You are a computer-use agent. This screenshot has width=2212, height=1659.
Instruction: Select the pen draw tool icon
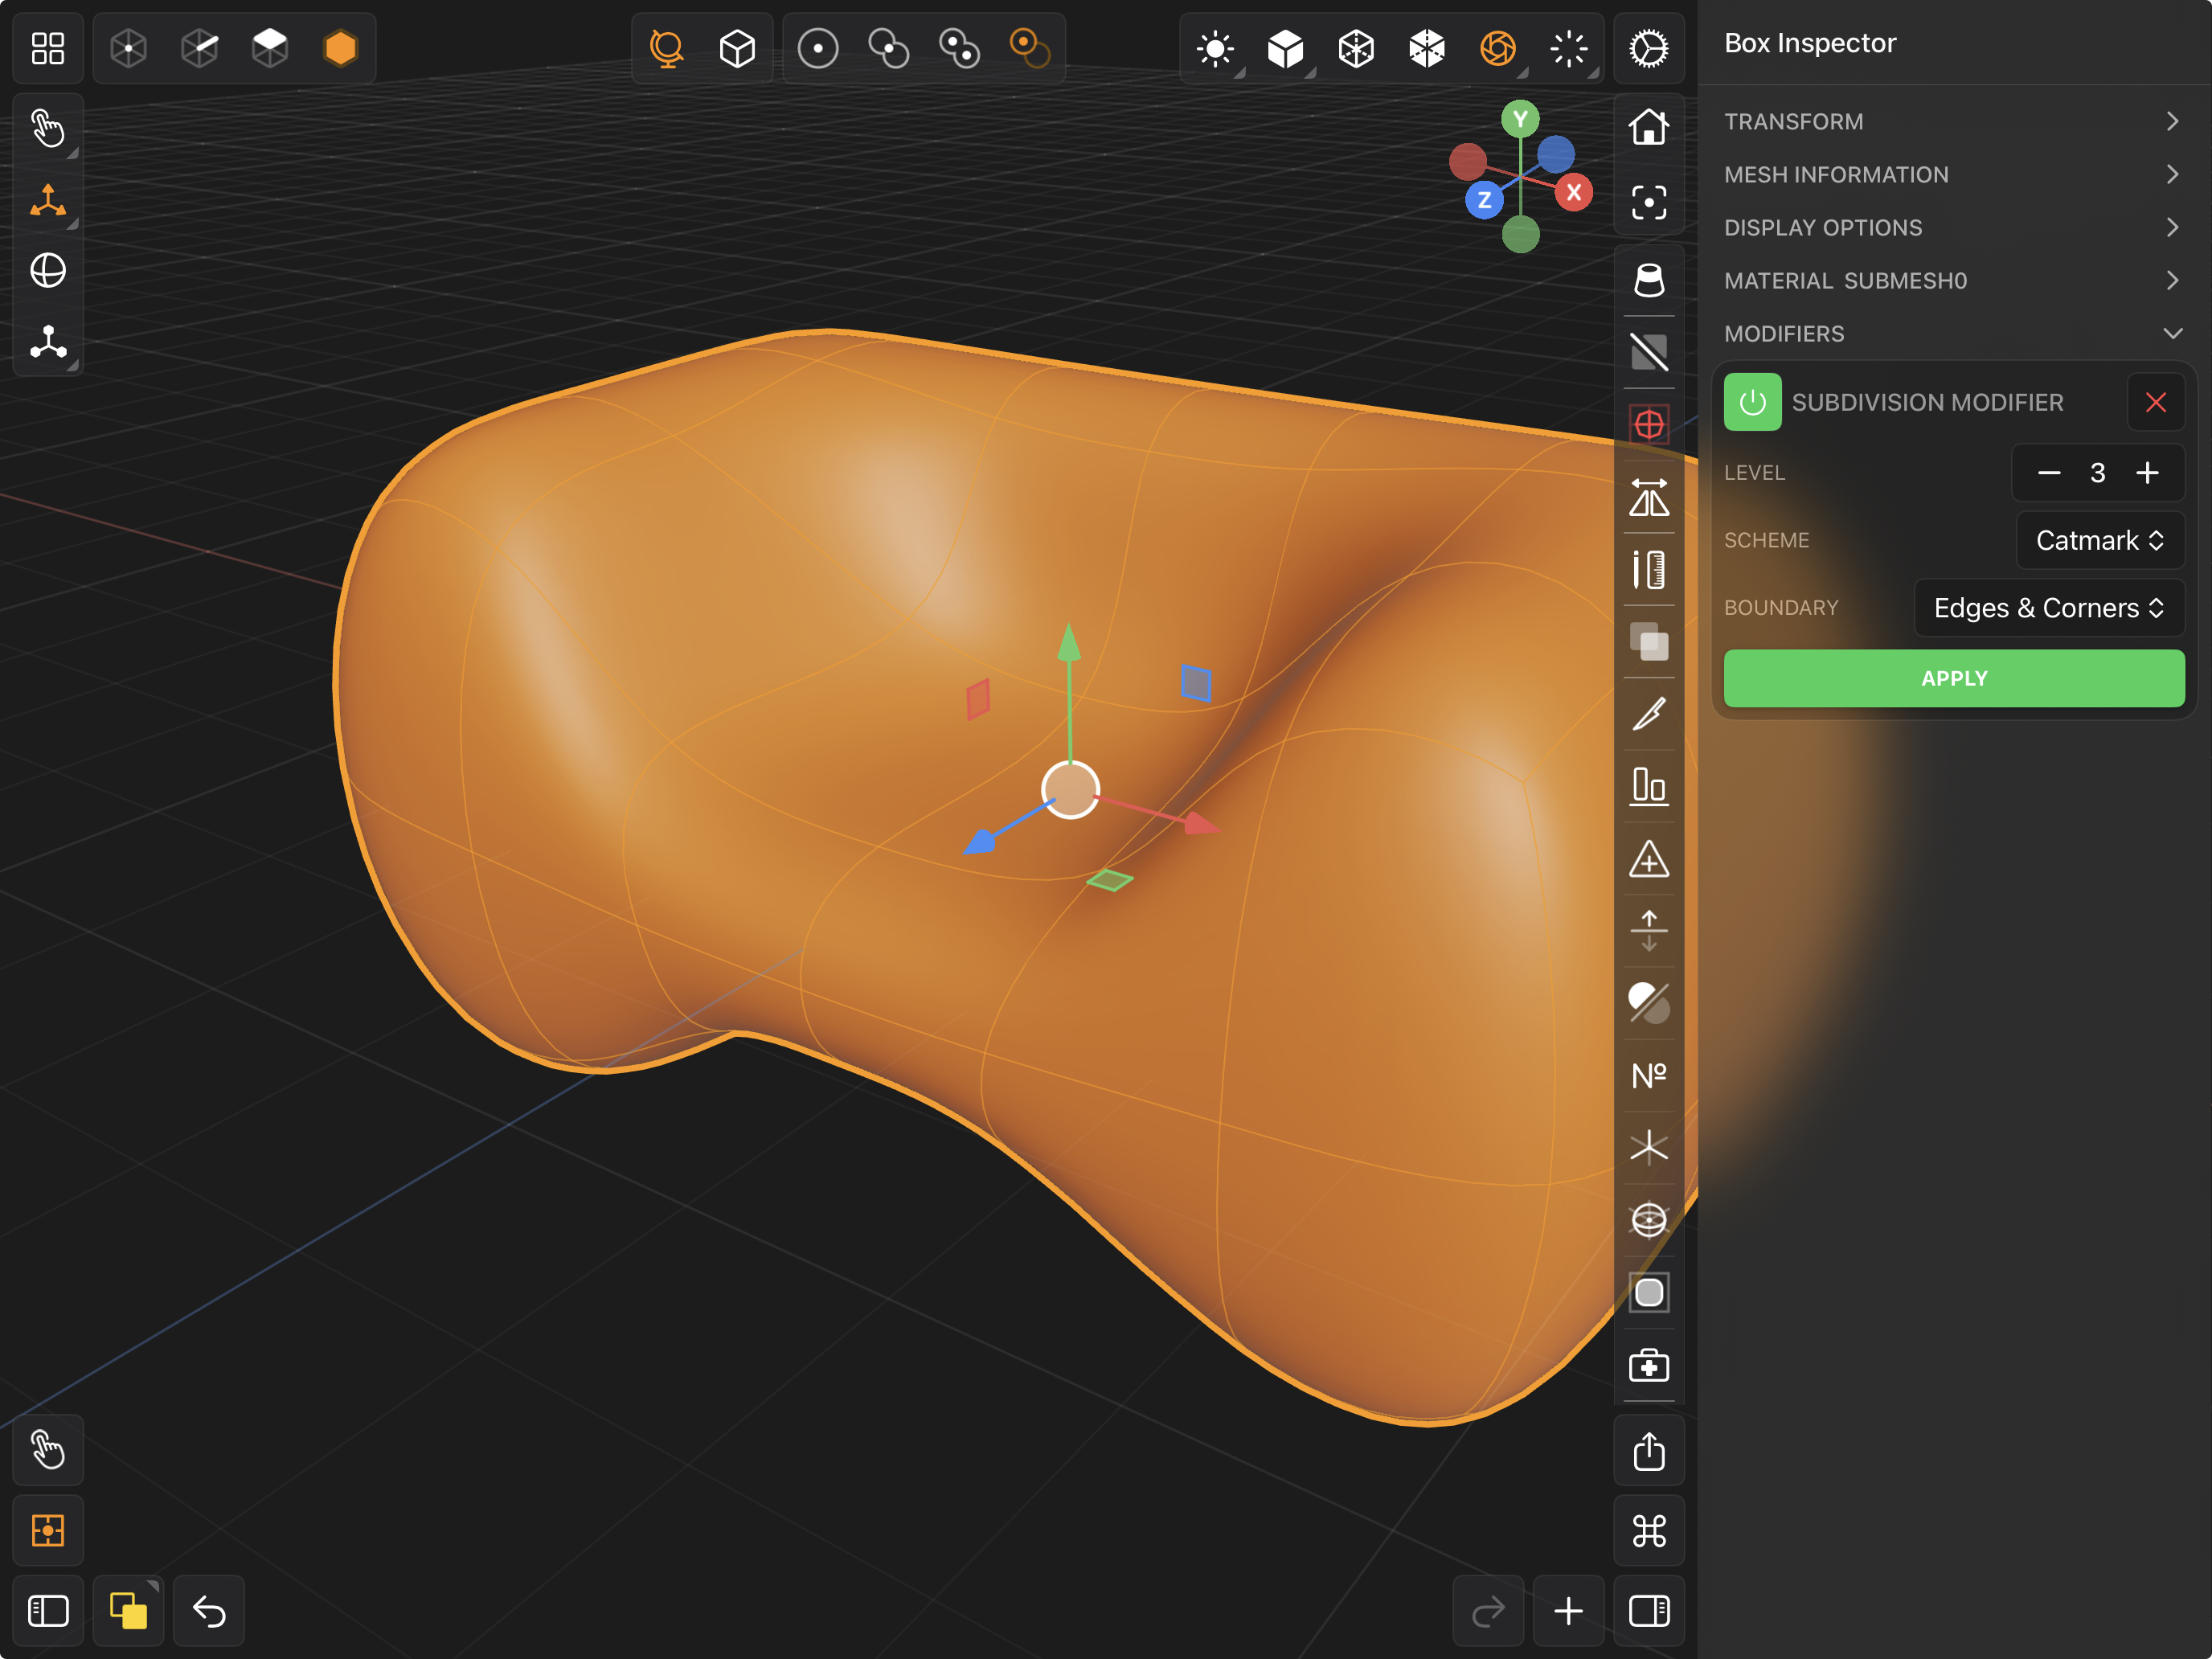1648,714
